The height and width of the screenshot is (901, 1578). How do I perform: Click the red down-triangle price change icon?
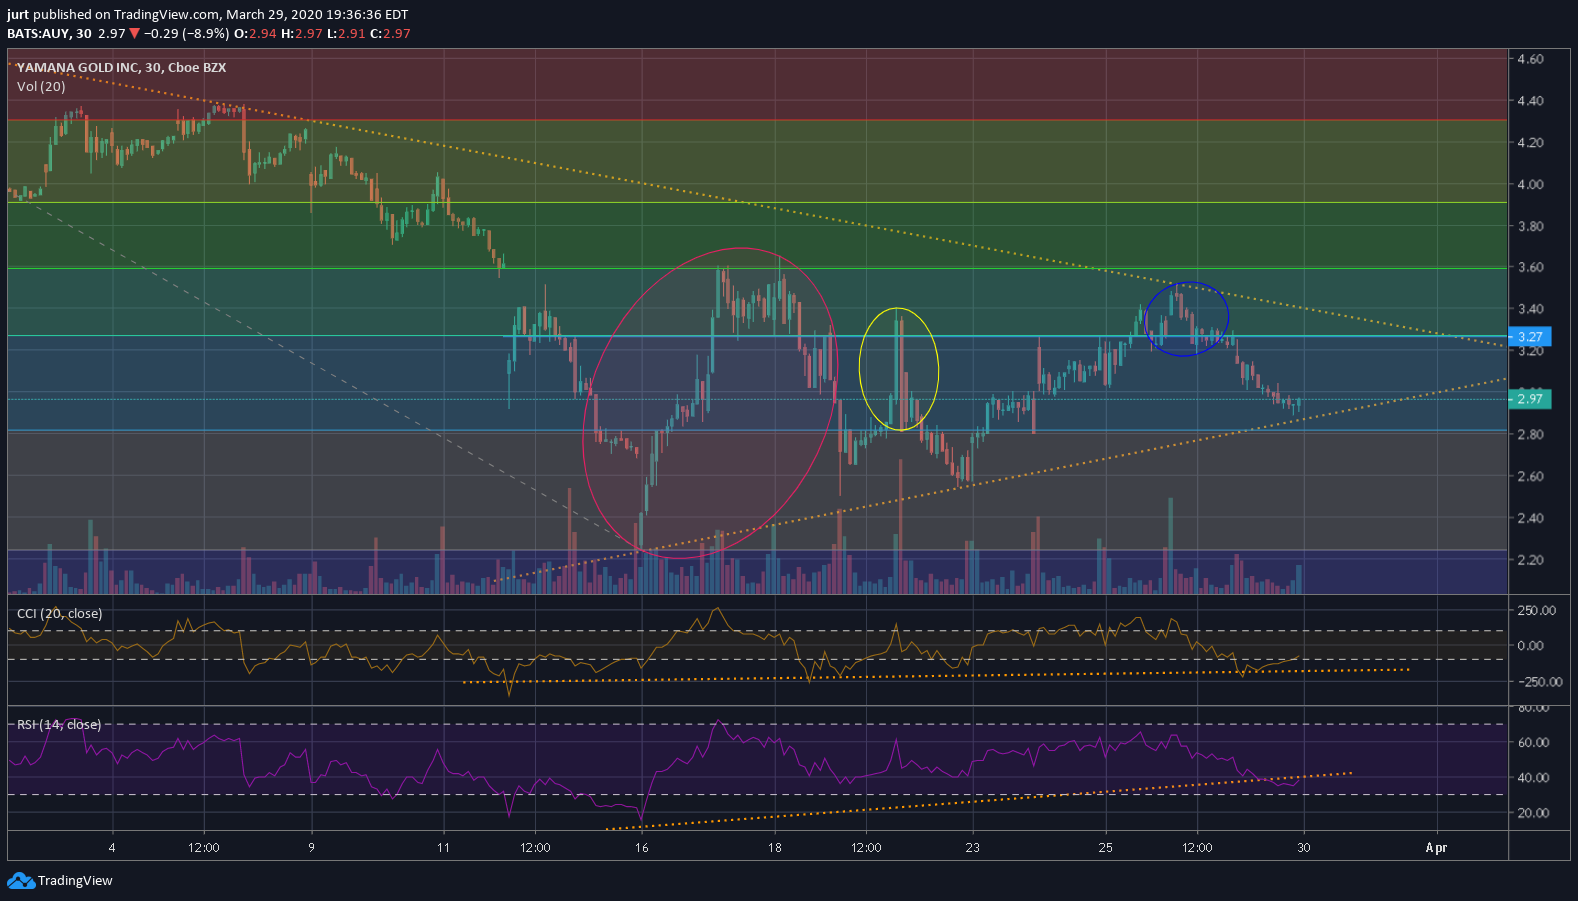[x=134, y=34]
